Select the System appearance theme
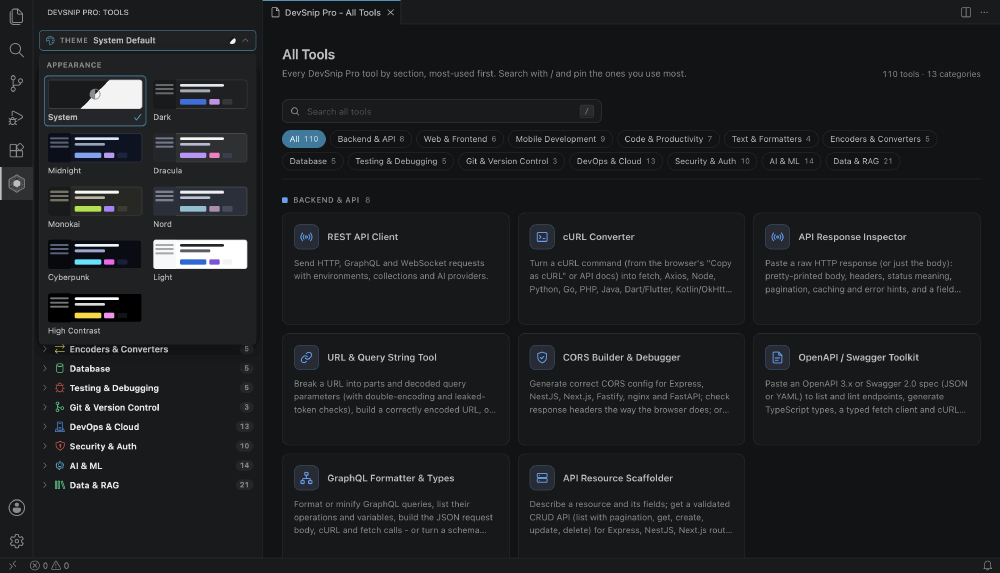This screenshot has width=1000, height=573. (94, 100)
